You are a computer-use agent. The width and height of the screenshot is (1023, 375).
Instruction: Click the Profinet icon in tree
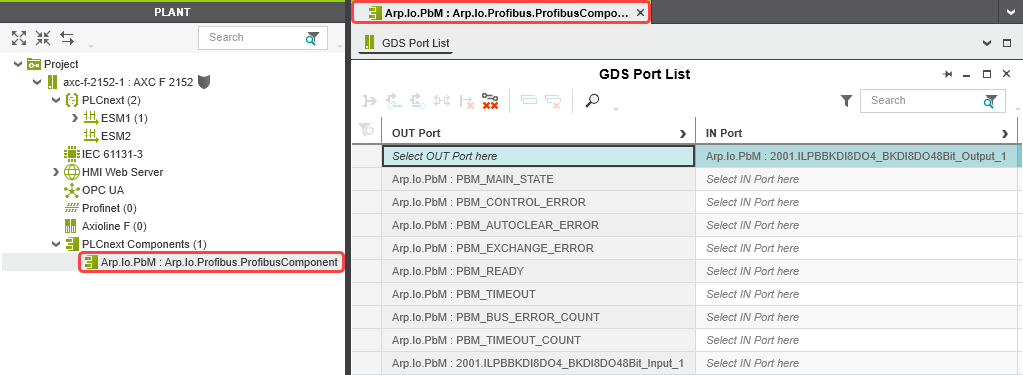pos(72,208)
